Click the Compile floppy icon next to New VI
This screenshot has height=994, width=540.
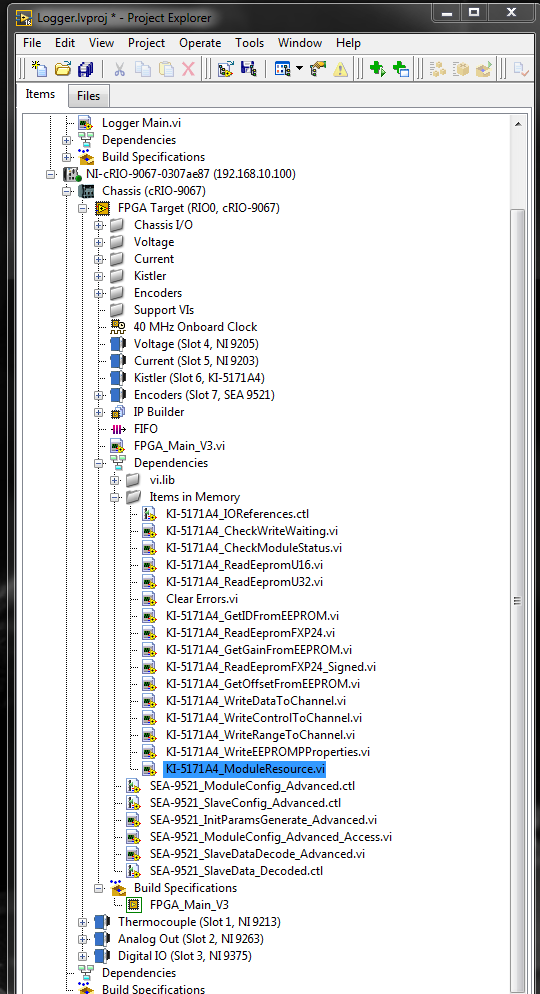(248, 69)
